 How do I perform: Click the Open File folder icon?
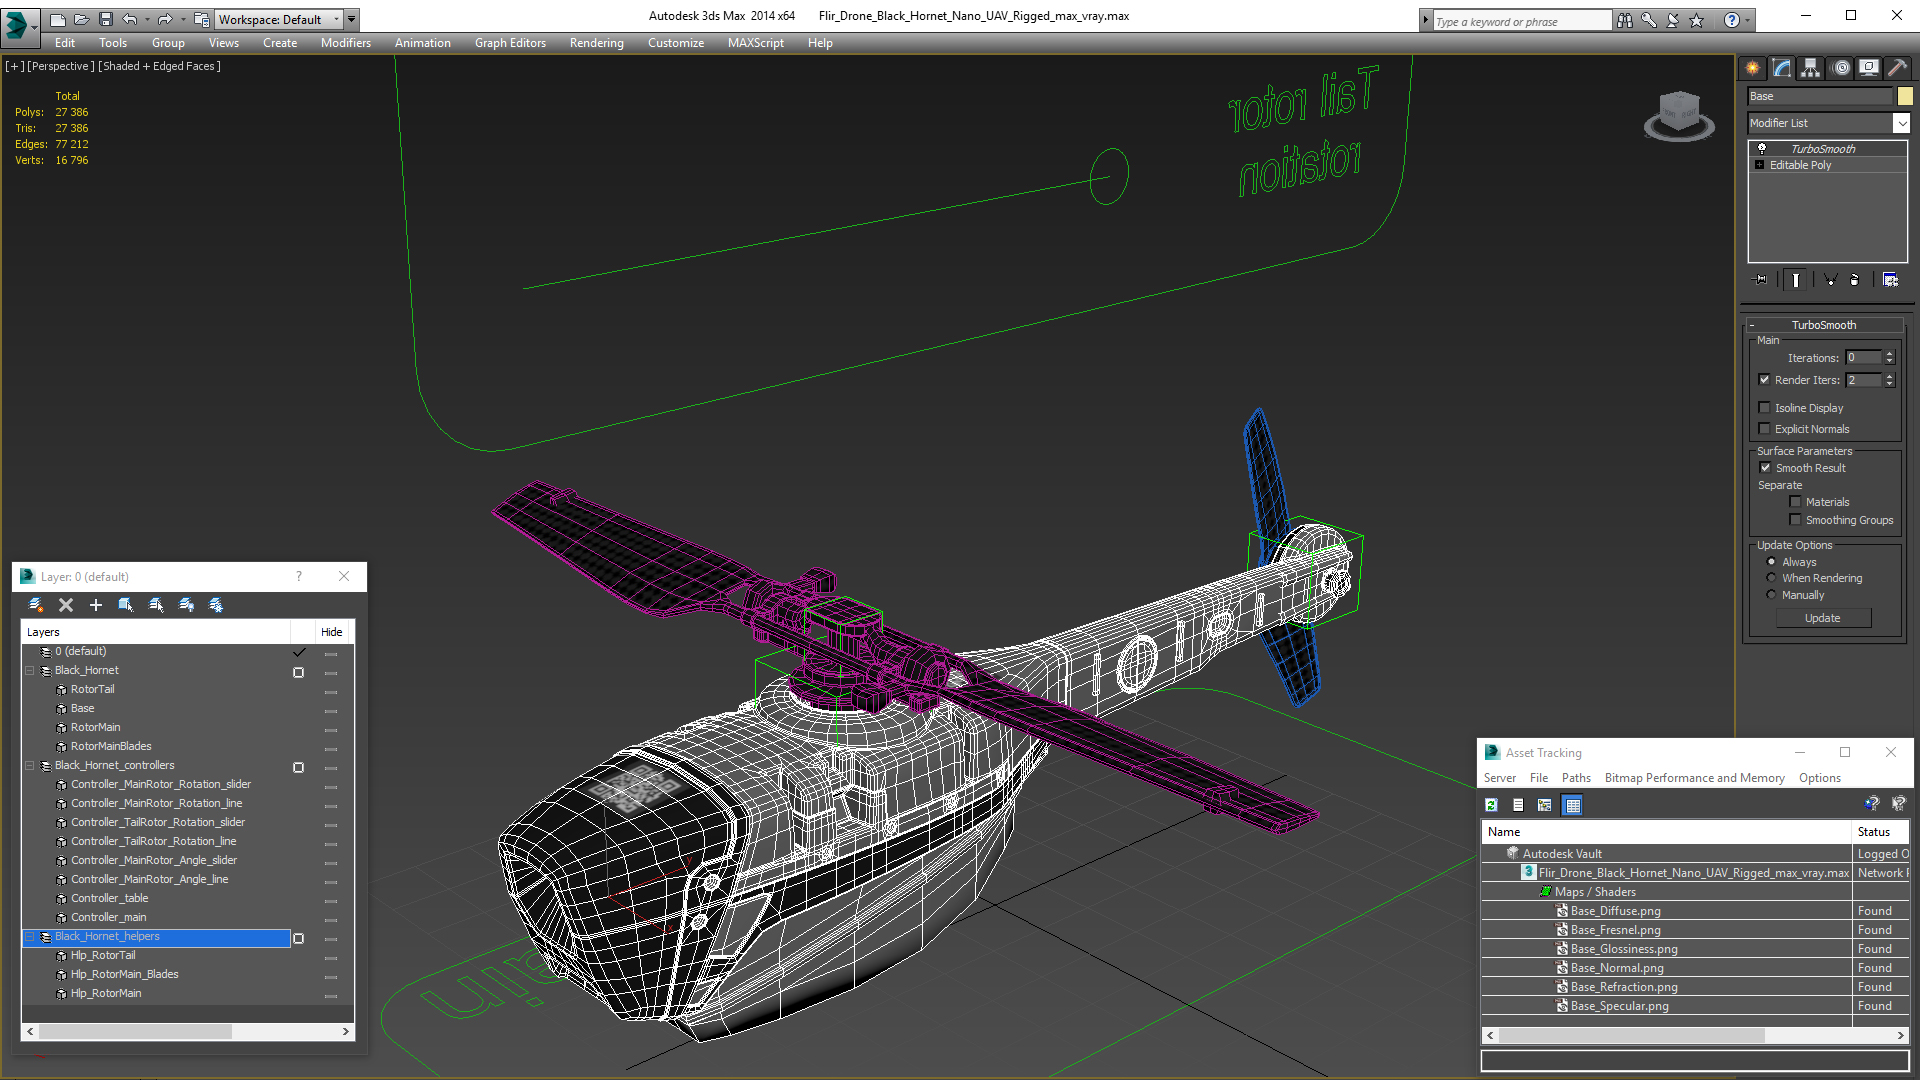tap(81, 19)
